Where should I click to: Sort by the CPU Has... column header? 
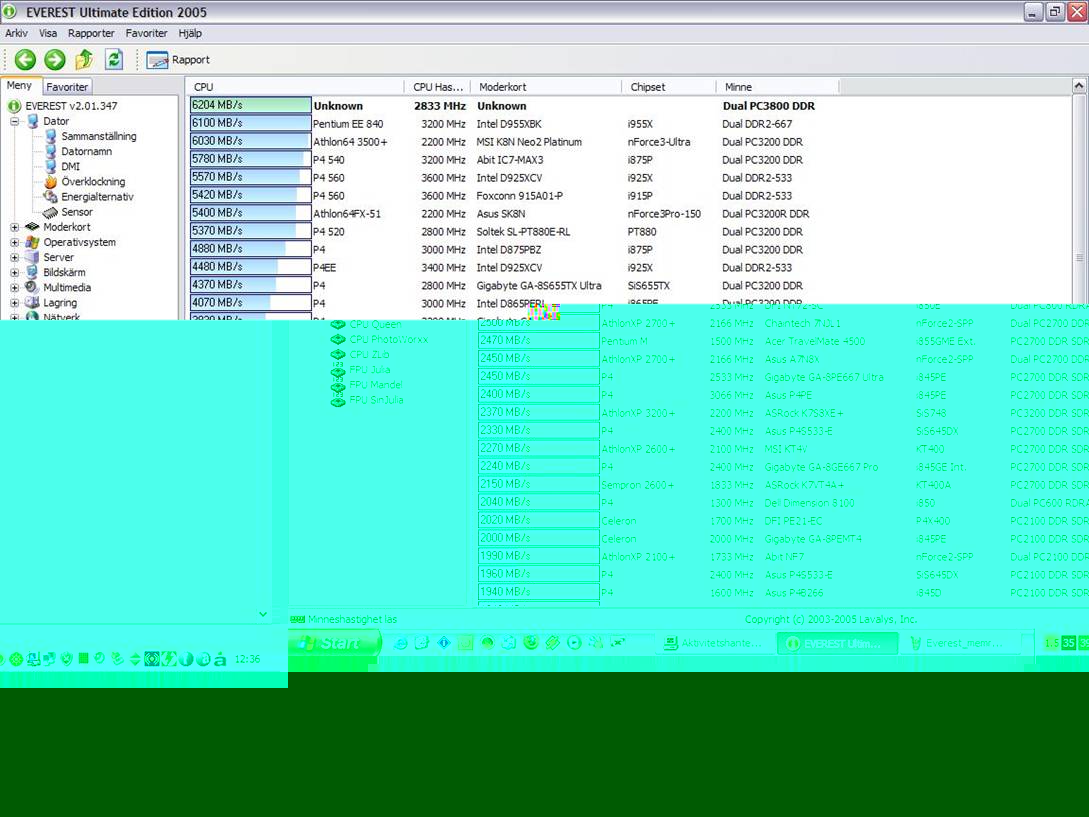pyautogui.click(x=438, y=87)
